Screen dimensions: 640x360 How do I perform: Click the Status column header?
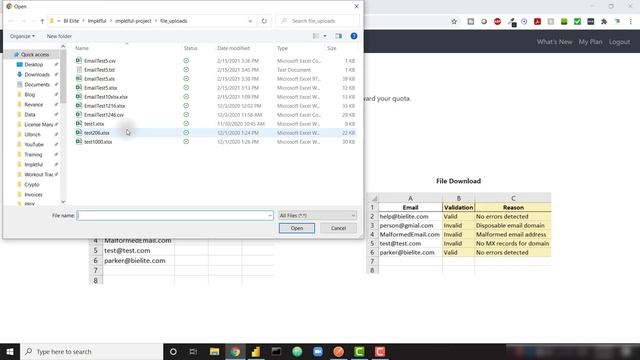[x=191, y=48]
